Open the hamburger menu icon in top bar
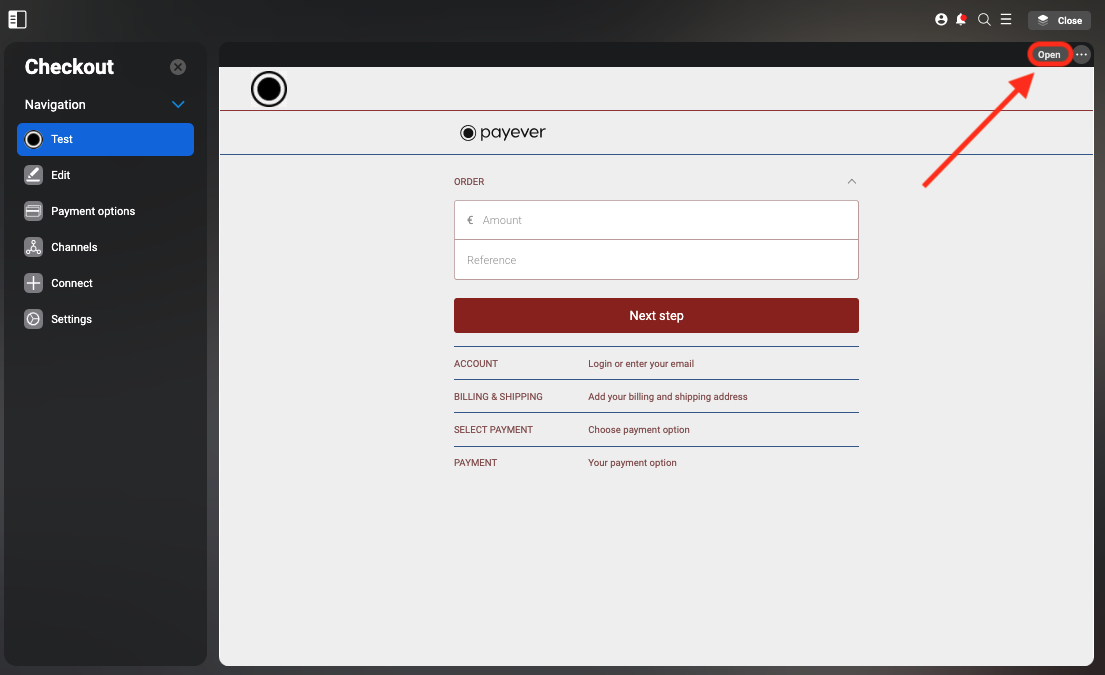This screenshot has width=1105, height=675. (1006, 20)
